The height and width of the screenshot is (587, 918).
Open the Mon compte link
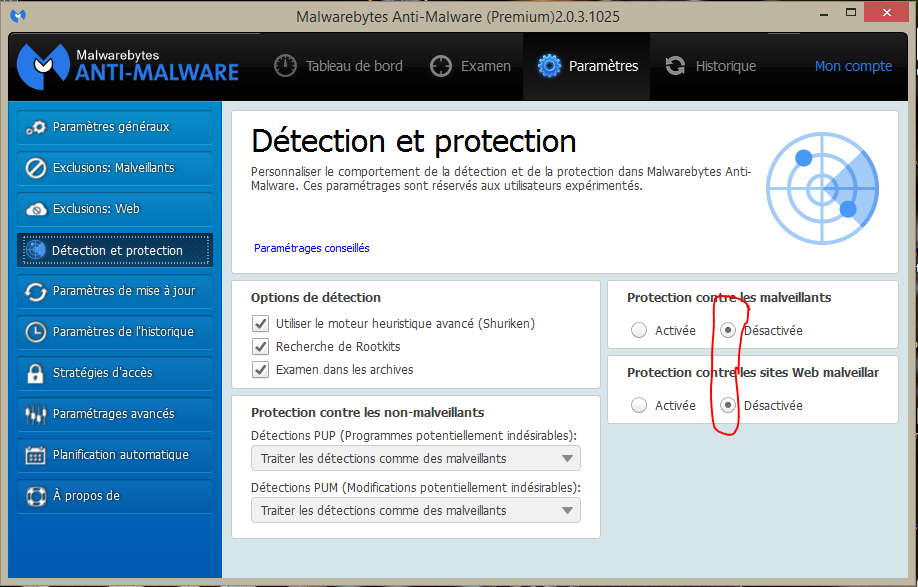click(853, 66)
